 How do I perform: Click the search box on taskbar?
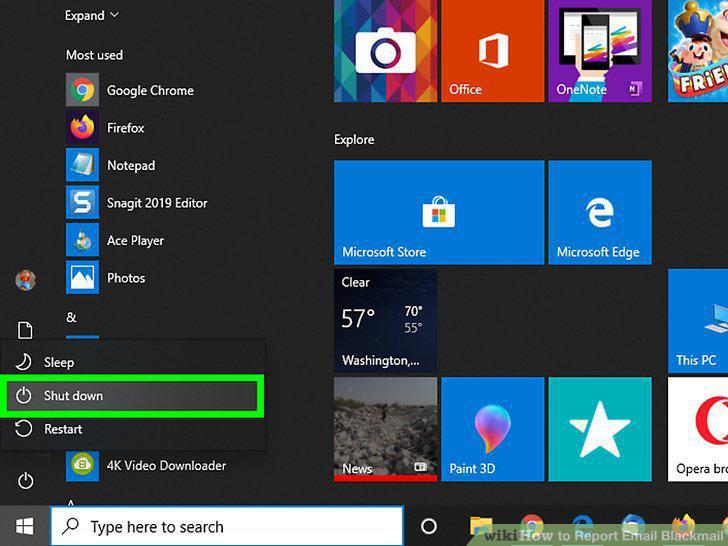point(227,526)
